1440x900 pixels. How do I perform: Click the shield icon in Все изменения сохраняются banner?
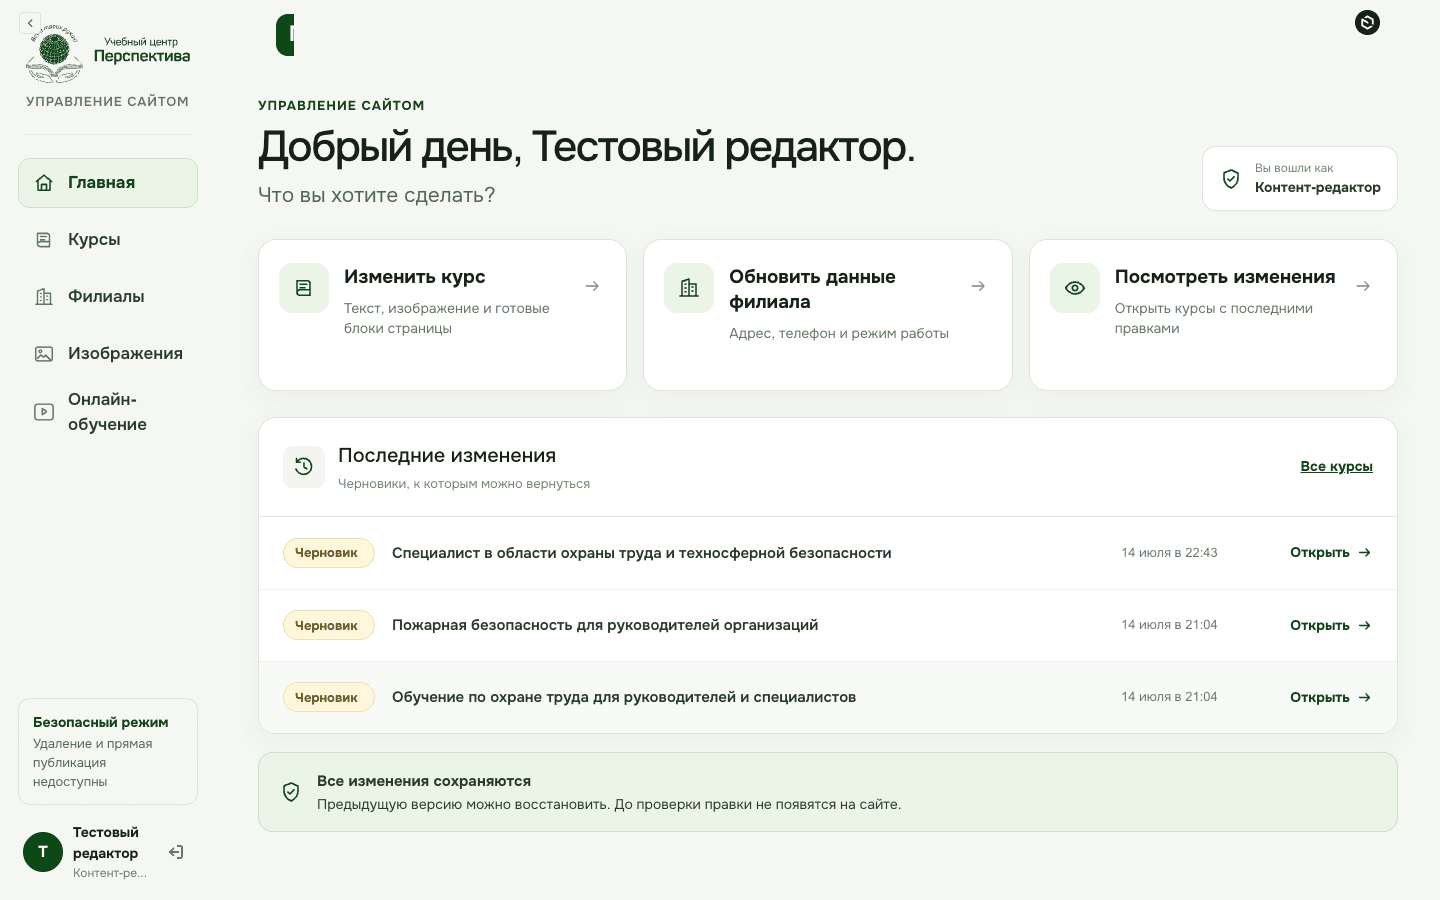(291, 792)
